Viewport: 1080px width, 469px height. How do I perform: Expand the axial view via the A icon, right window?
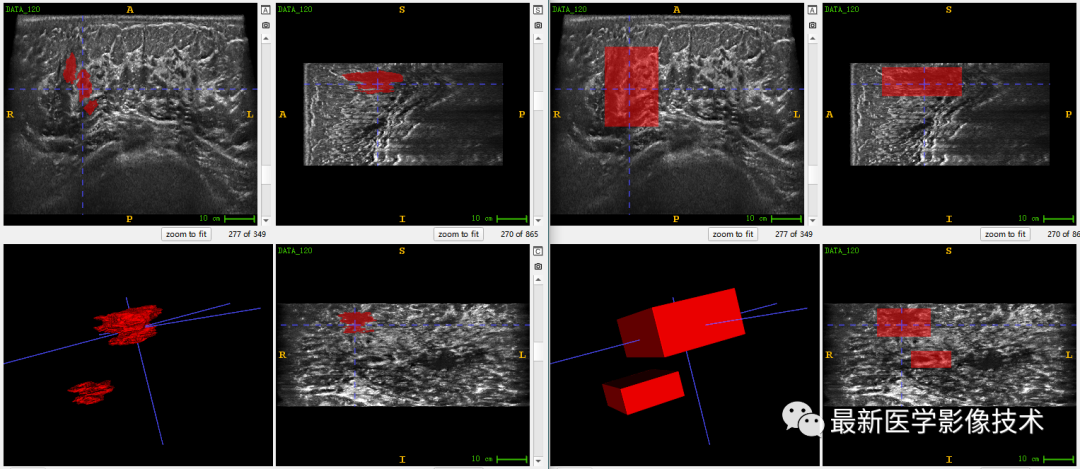tap(813, 11)
